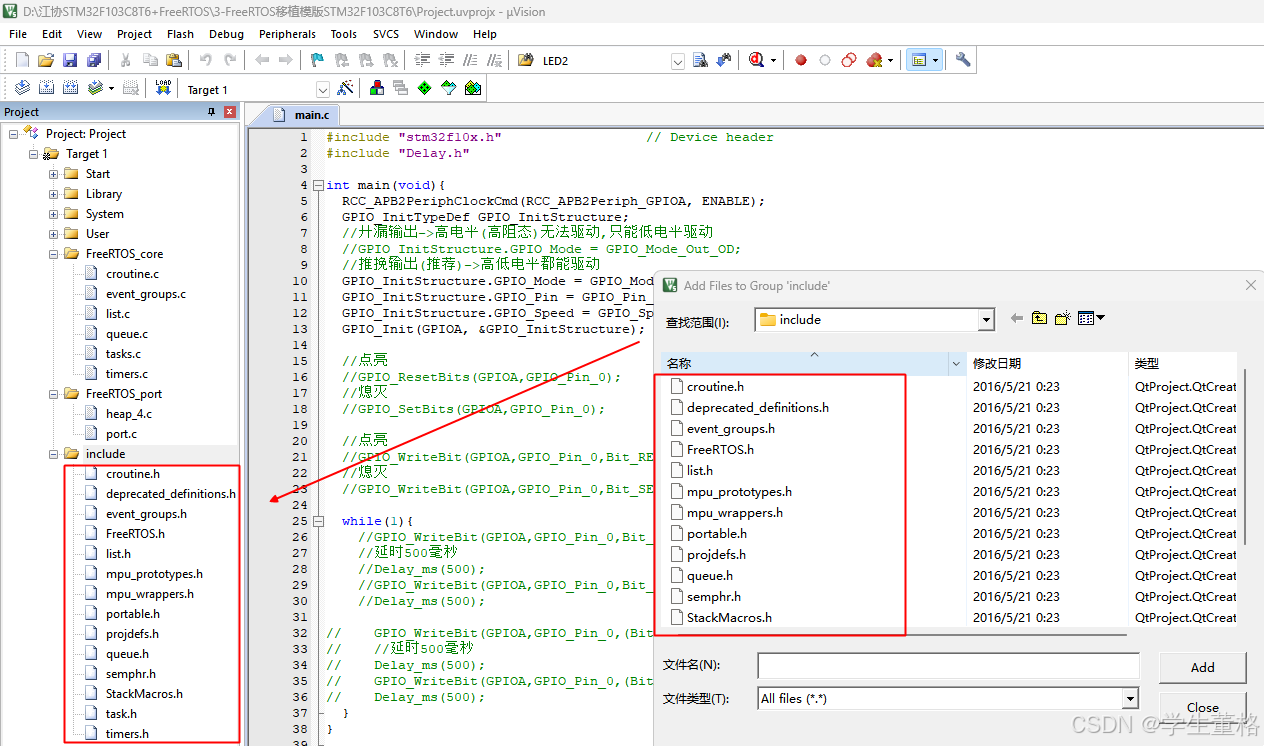Open Find in Files binoculars-folder icon
The height and width of the screenshot is (746, 1264).
coord(525,60)
